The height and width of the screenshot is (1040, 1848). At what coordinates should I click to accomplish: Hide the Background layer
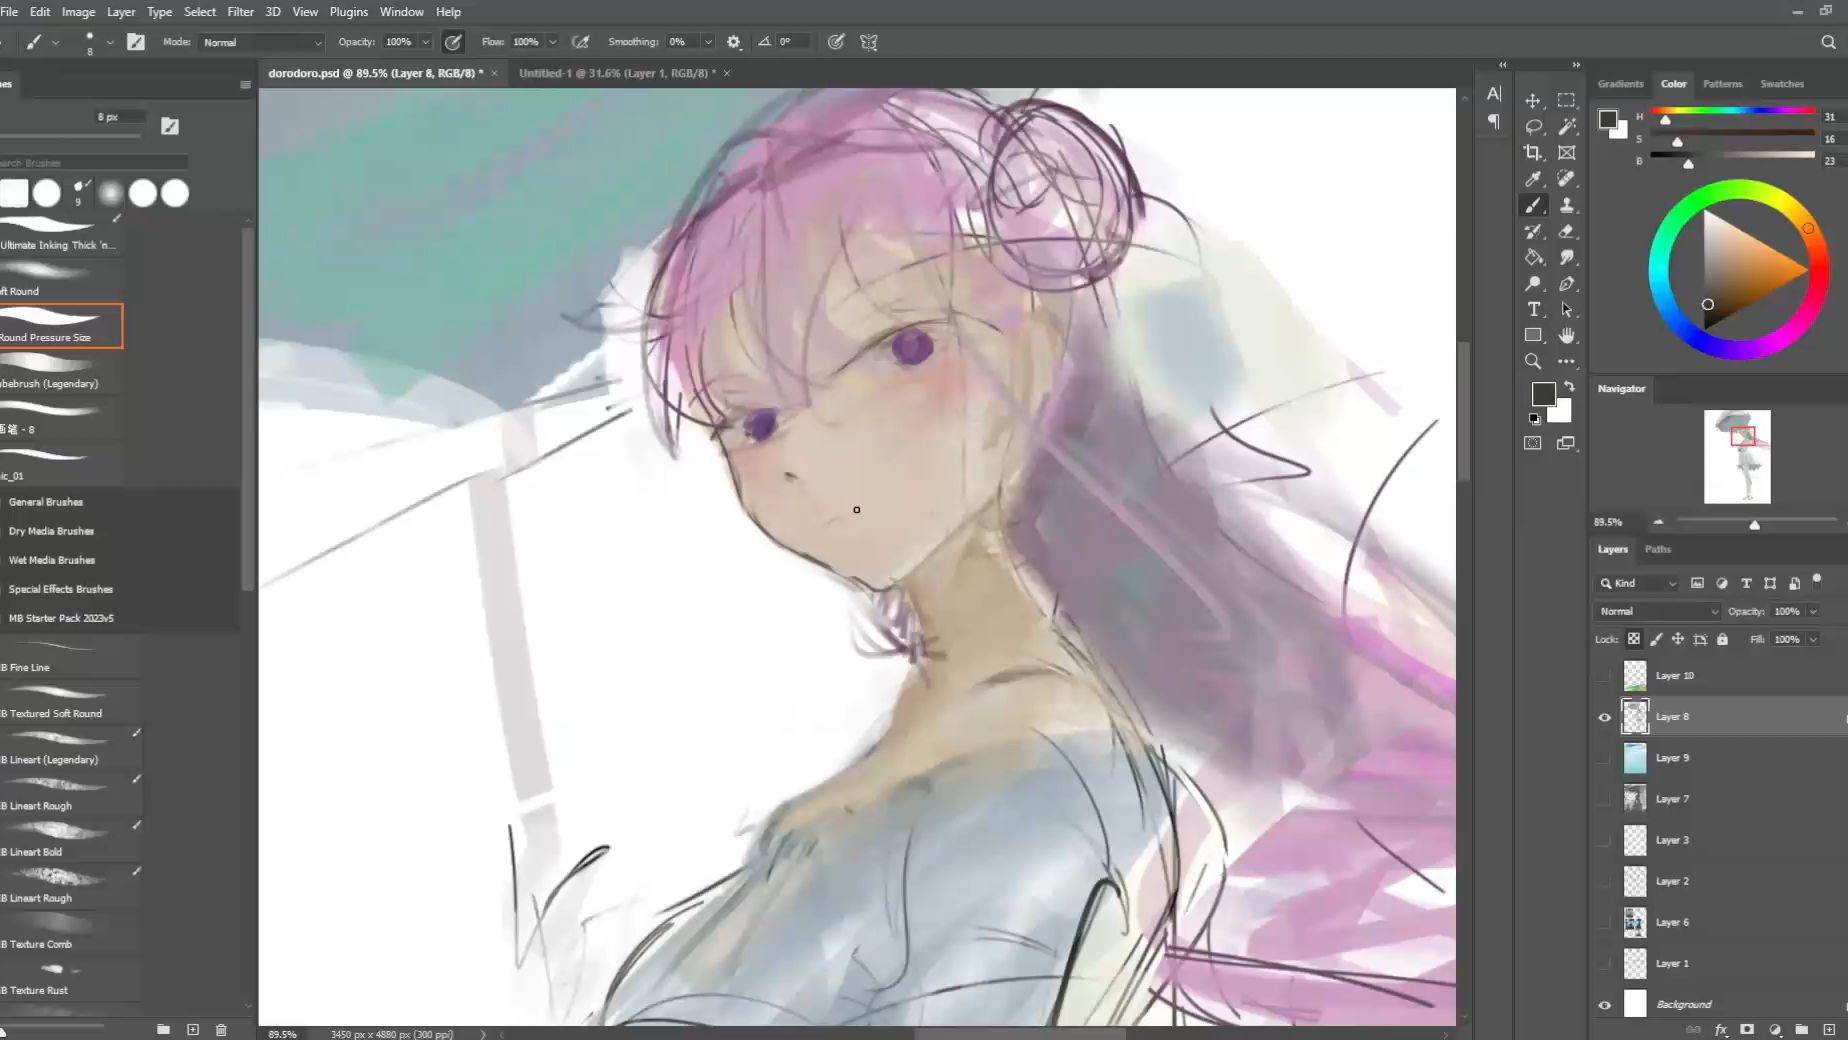point(1604,1005)
